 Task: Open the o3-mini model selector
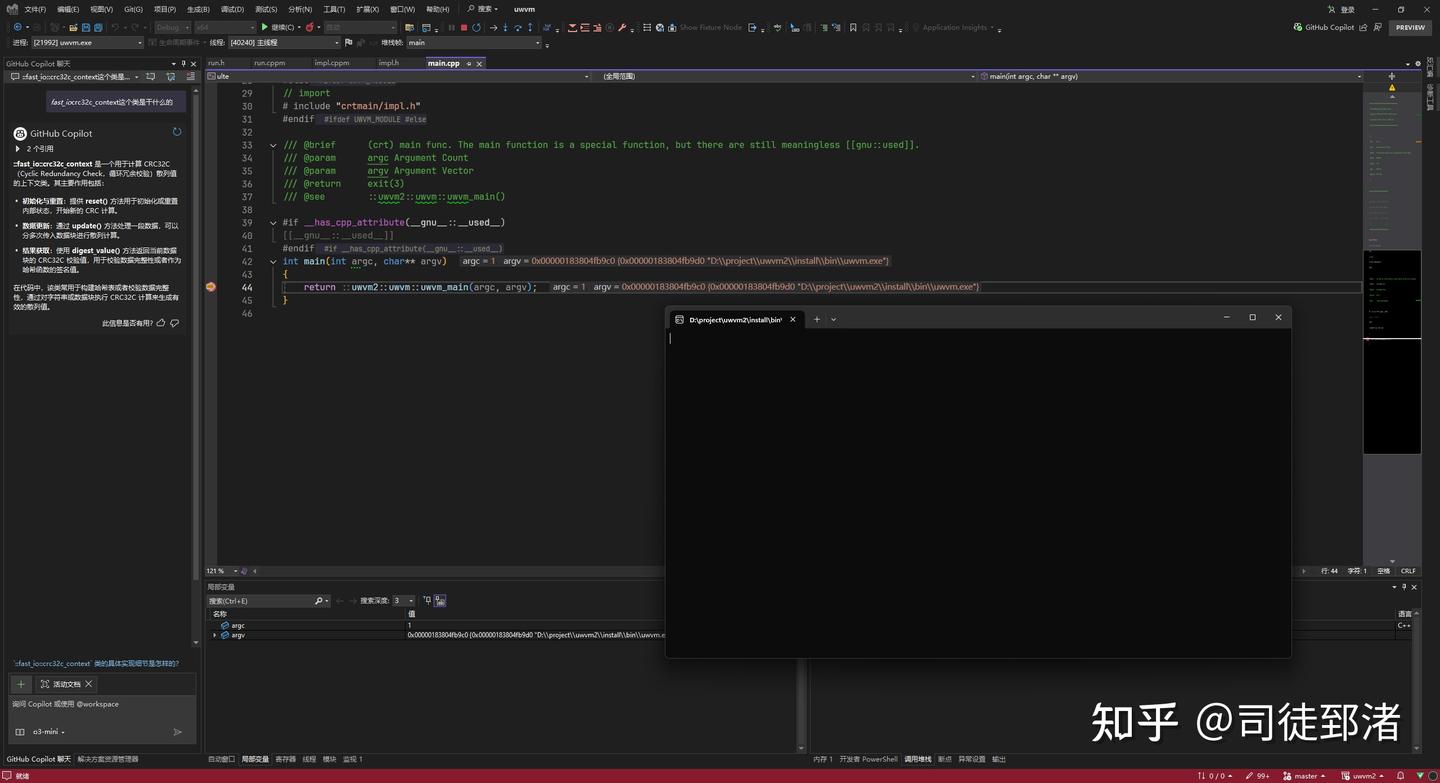coord(46,731)
